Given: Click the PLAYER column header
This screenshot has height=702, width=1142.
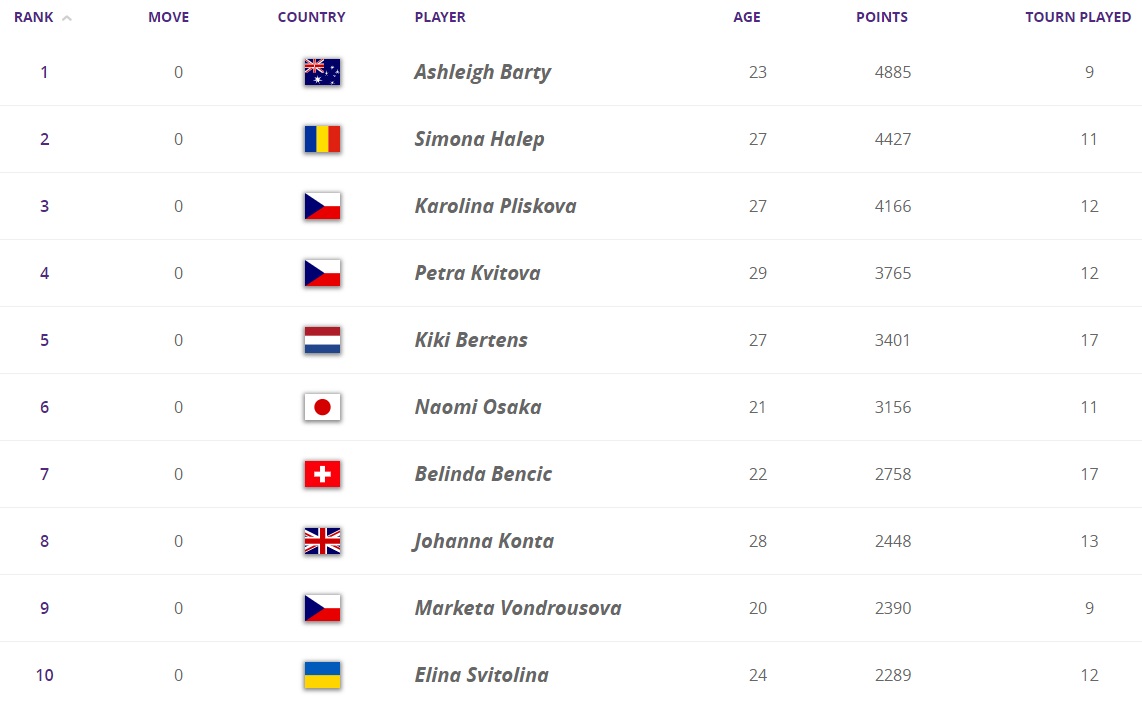Looking at the screenshot, I should coord(440,17).
